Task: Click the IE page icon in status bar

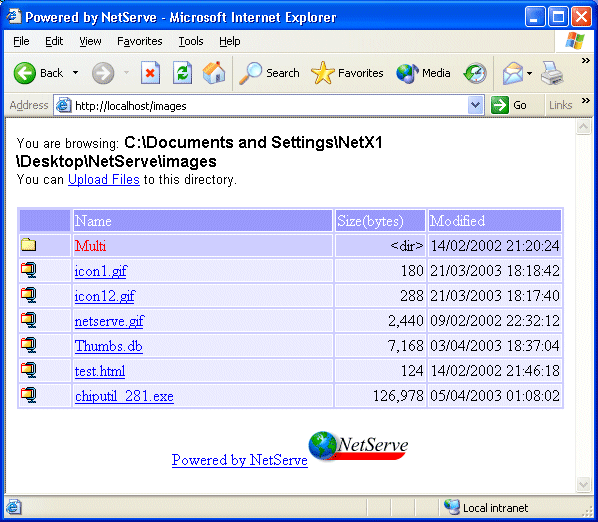Action: 13,508
